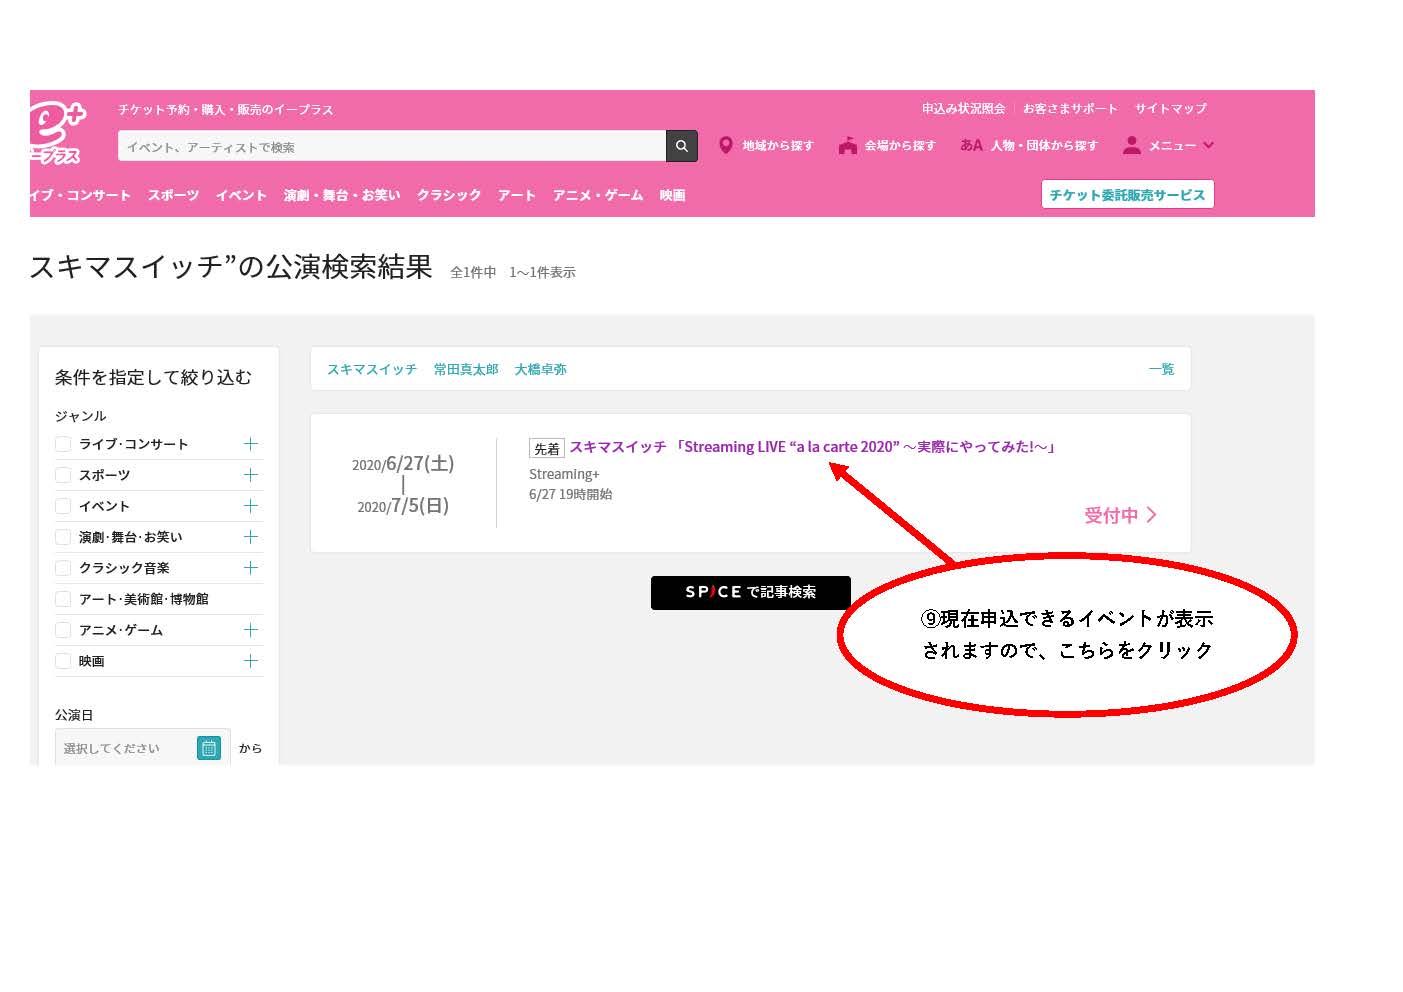The image size is (1403, 992).
Task: Open the アニメ・ゲーム navigation tab
Action: click(598, 195)
